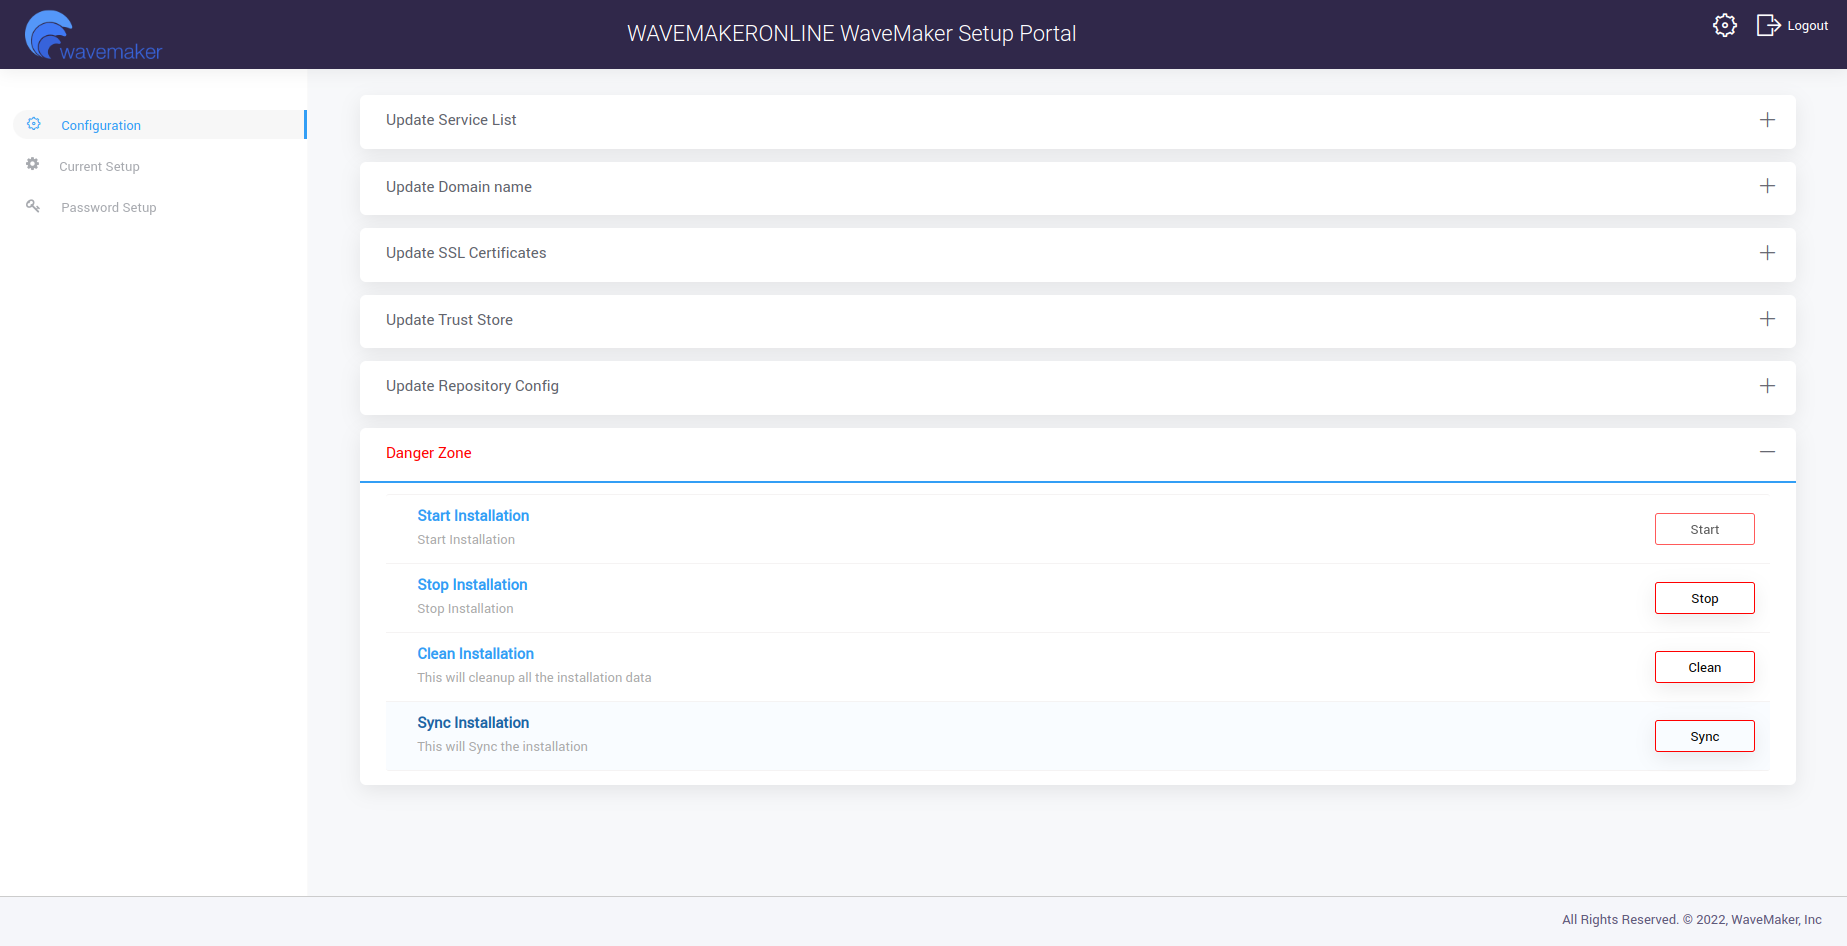Expand Update Repository Config plus icon

pyautogui.click(x=1767, y=386)
